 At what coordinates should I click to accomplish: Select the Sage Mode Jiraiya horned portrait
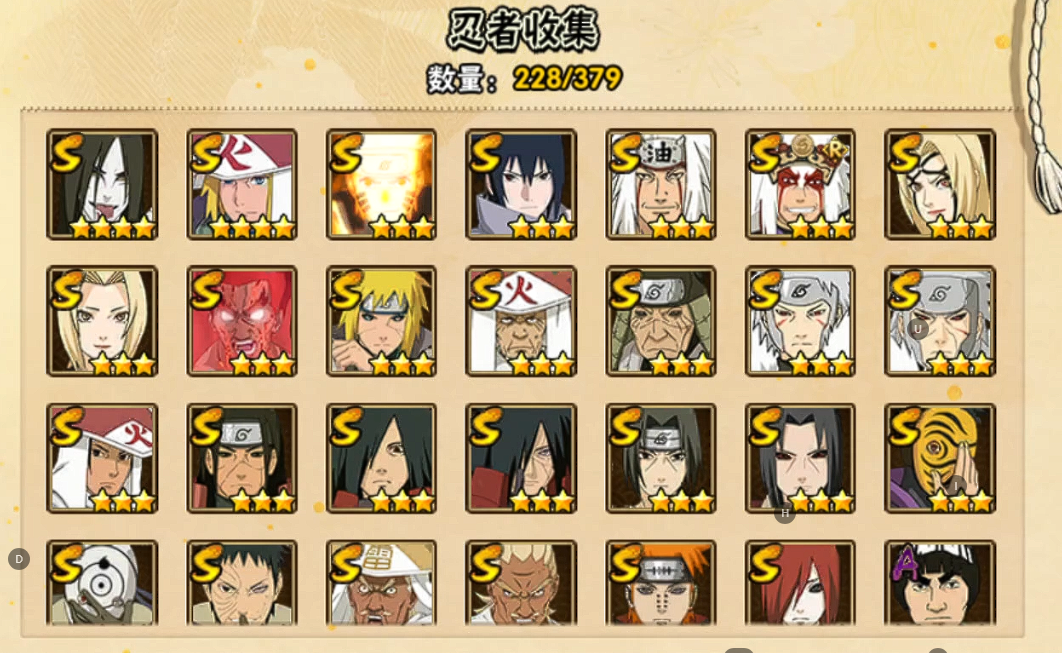pos(800,184)
